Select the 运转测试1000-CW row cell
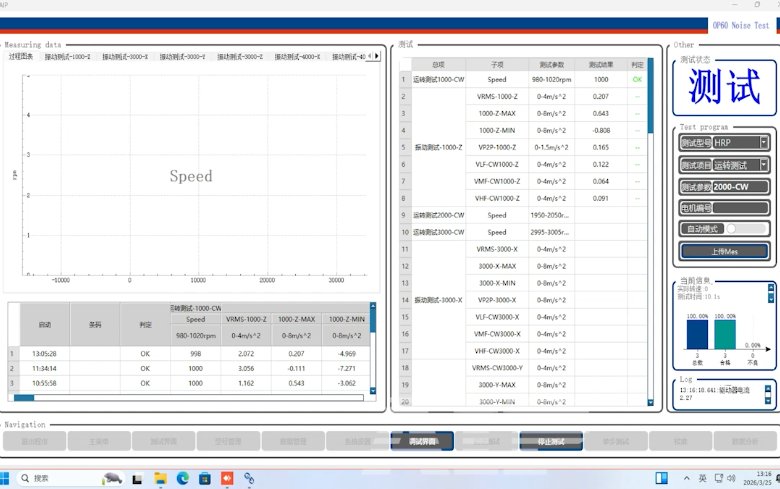The image size is (780, 489). [x=438, y=80]
